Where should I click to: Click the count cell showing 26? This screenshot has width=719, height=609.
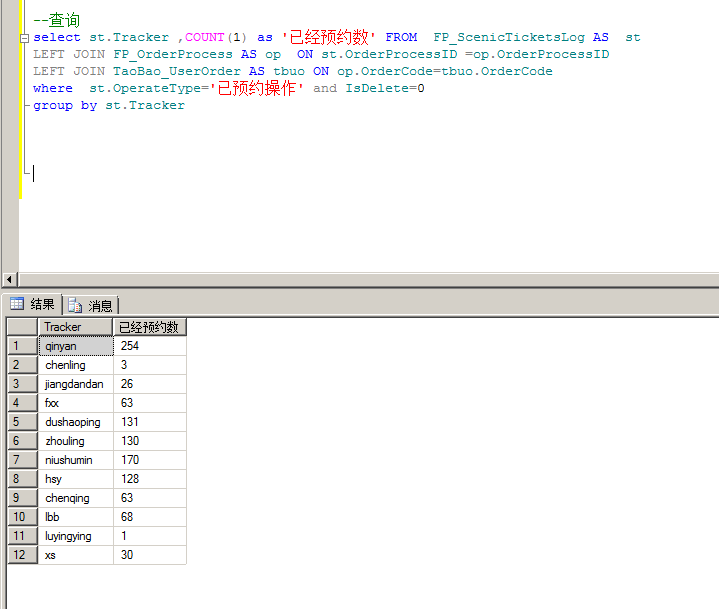tap(150, 384)
